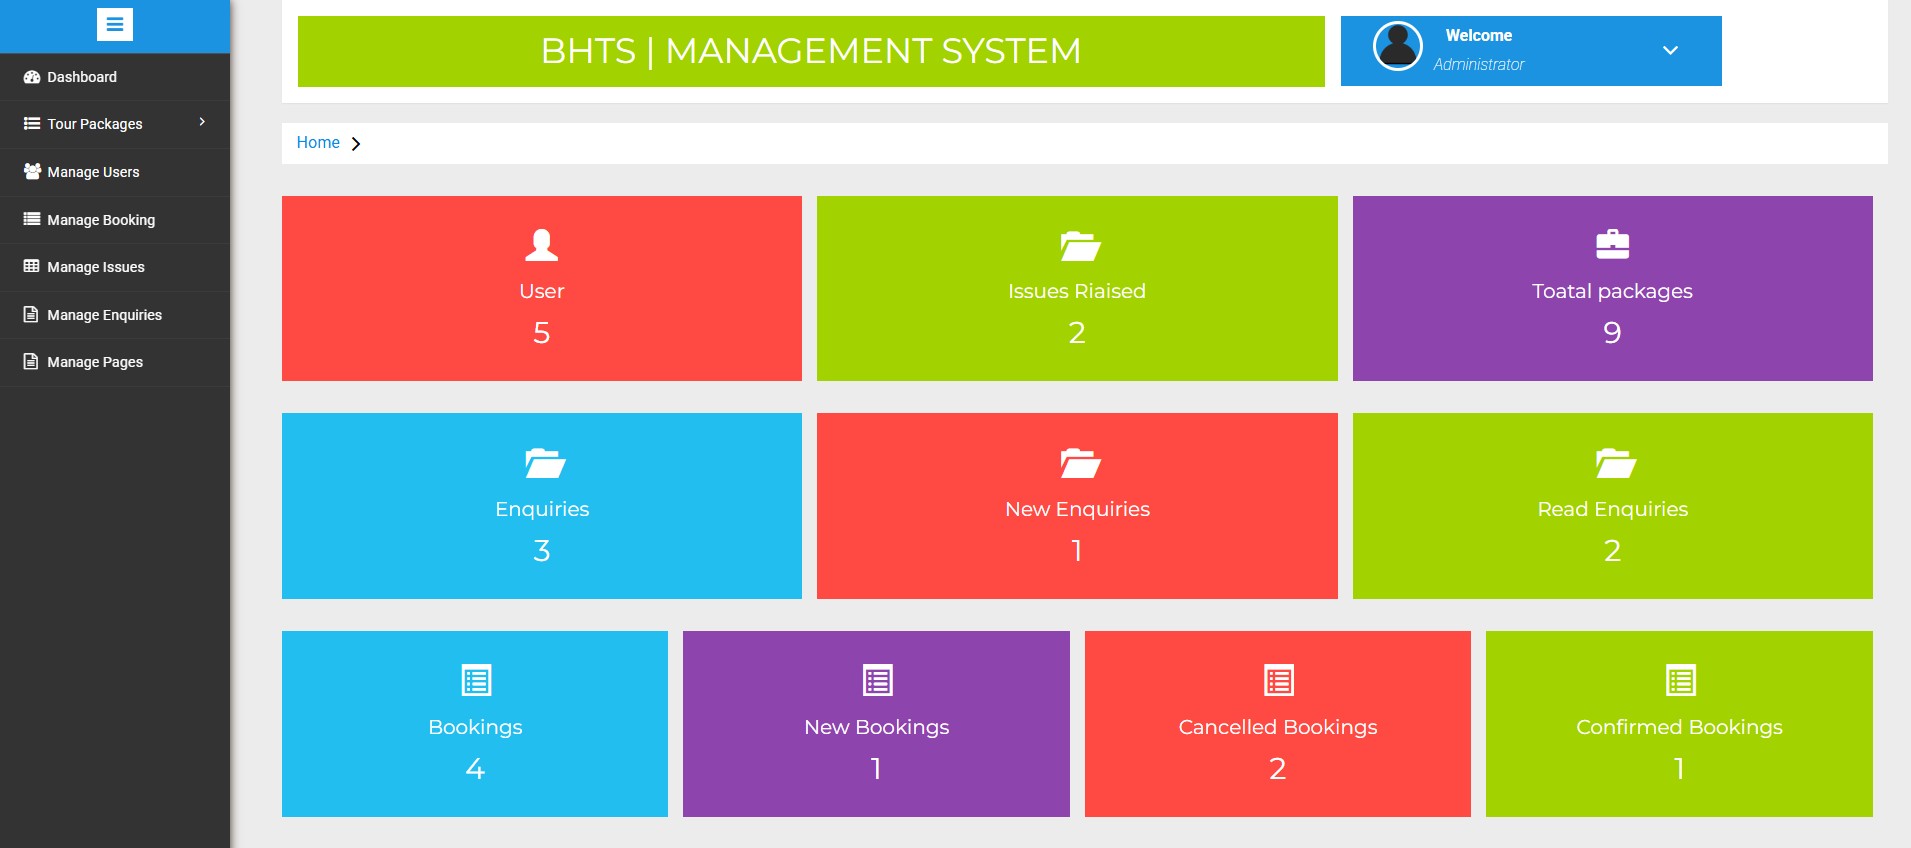Open the Welcome Administrator dropdown arrow
1911x848 pixels.
pos(1670,50)
